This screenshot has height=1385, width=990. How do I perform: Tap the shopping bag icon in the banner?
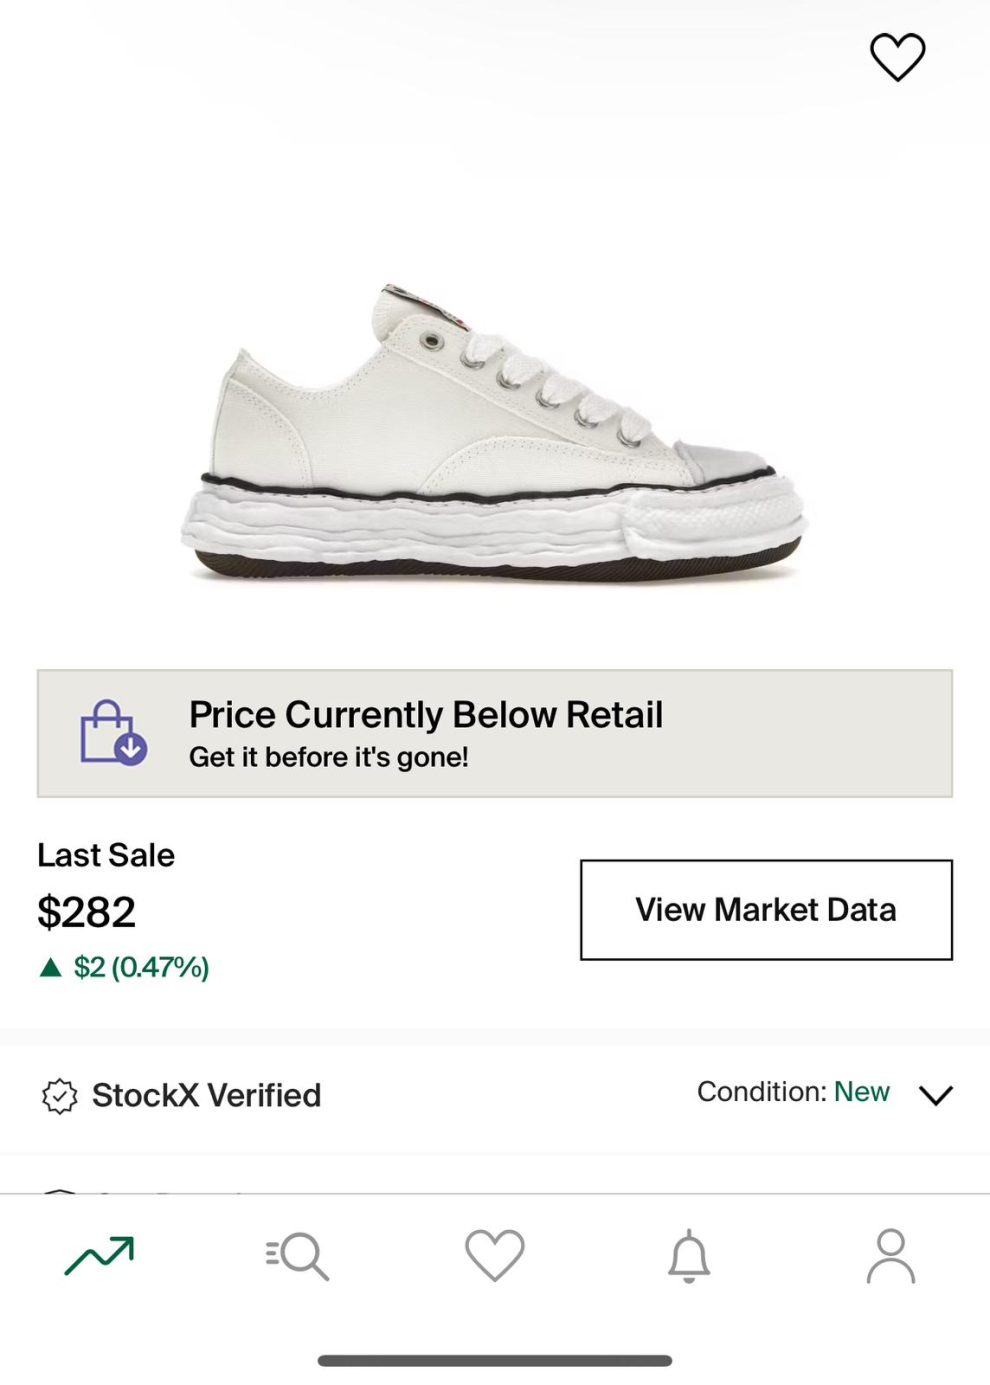tap(113, 733)
